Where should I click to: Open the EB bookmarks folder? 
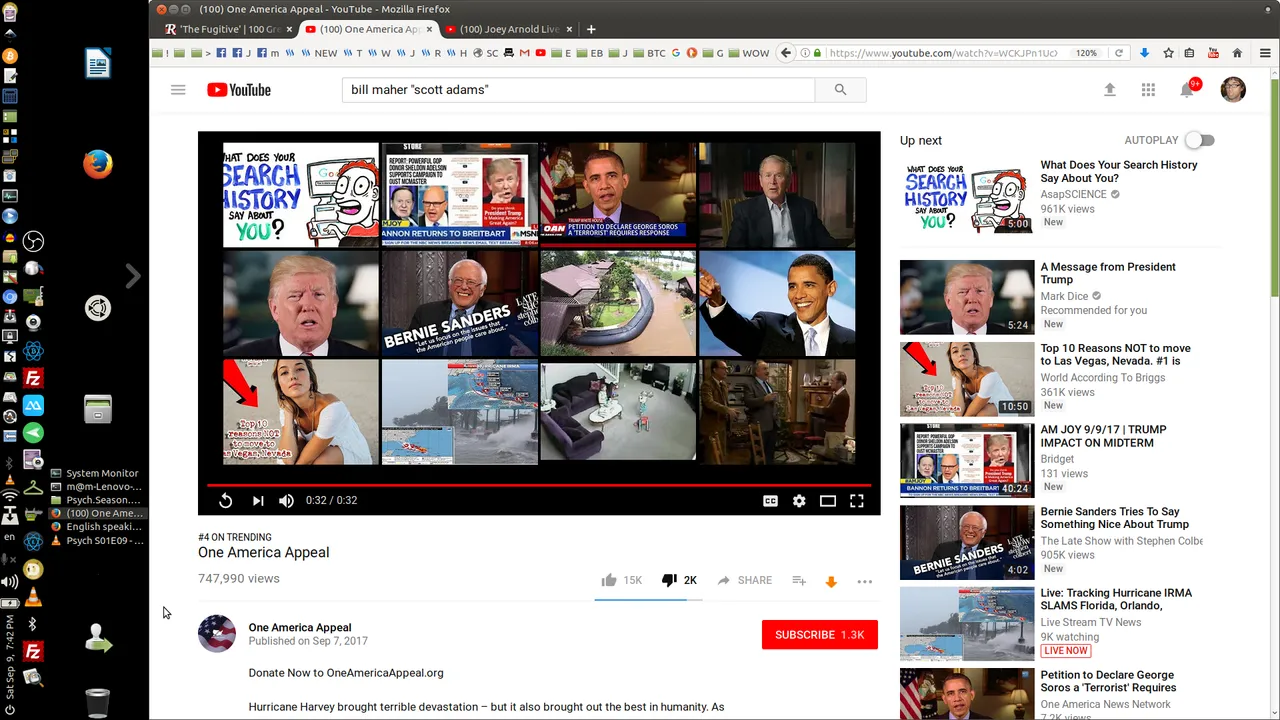pos(590,53)
